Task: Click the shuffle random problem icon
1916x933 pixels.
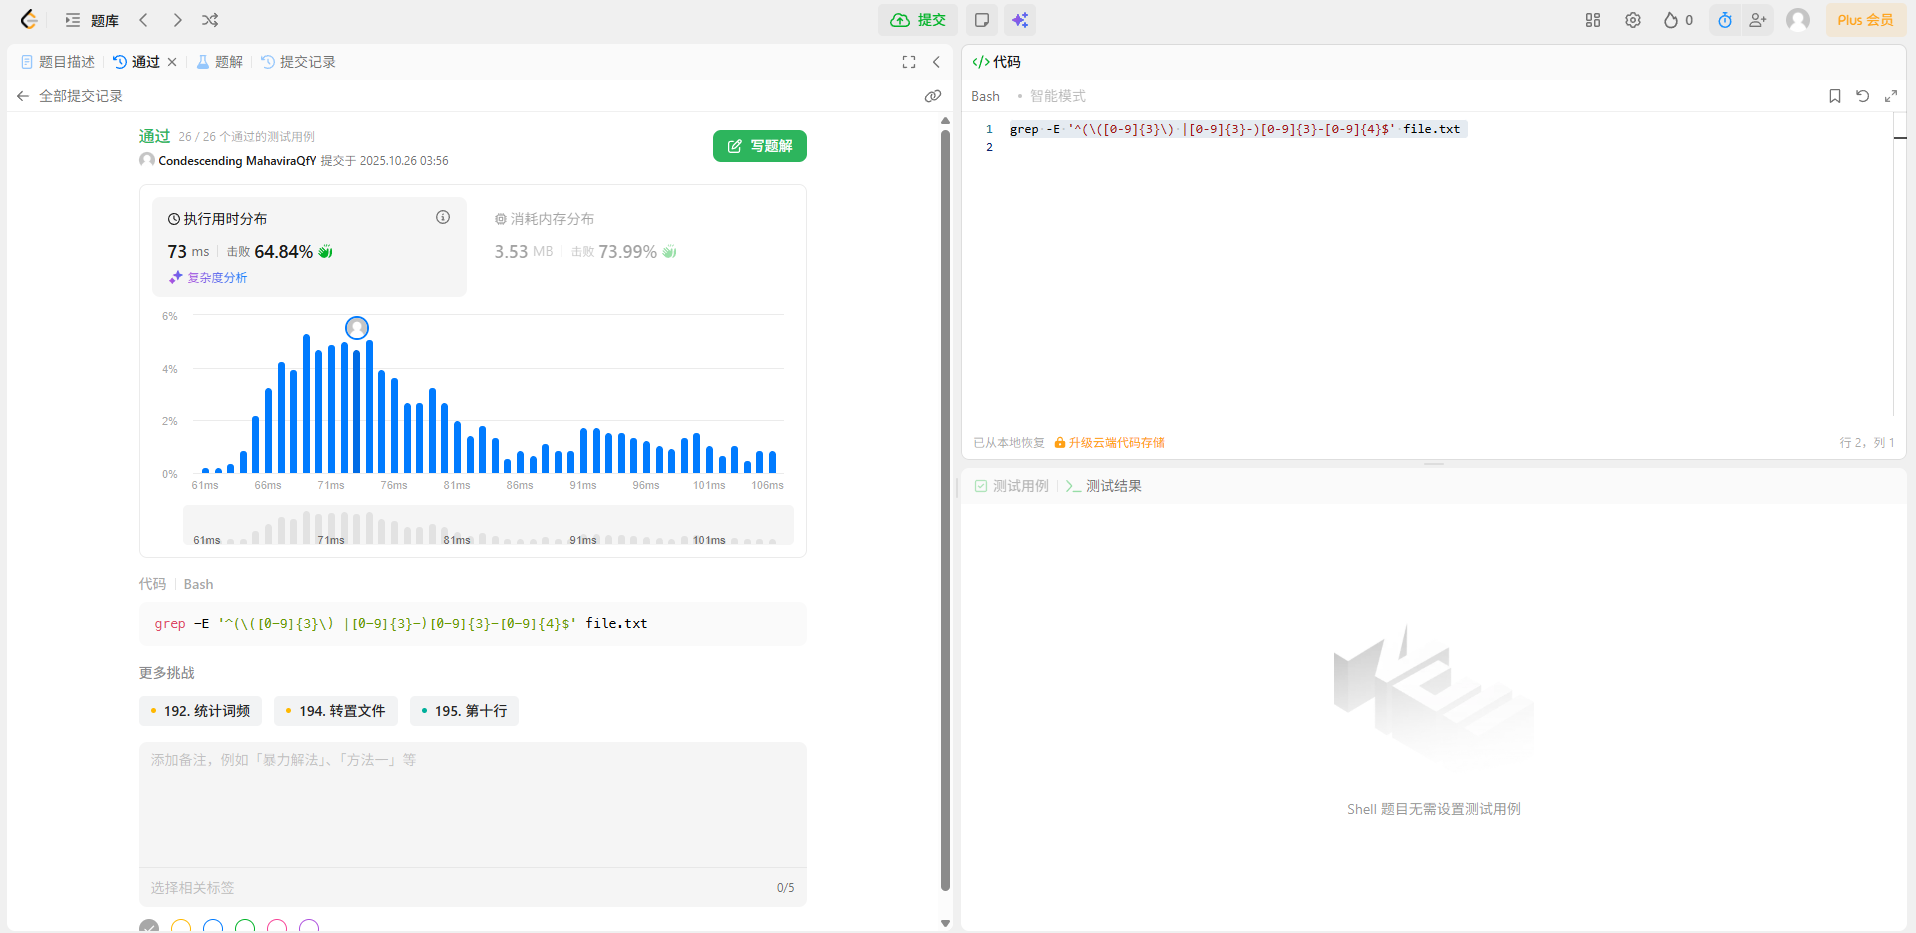Action: click(x=210, y=20)
